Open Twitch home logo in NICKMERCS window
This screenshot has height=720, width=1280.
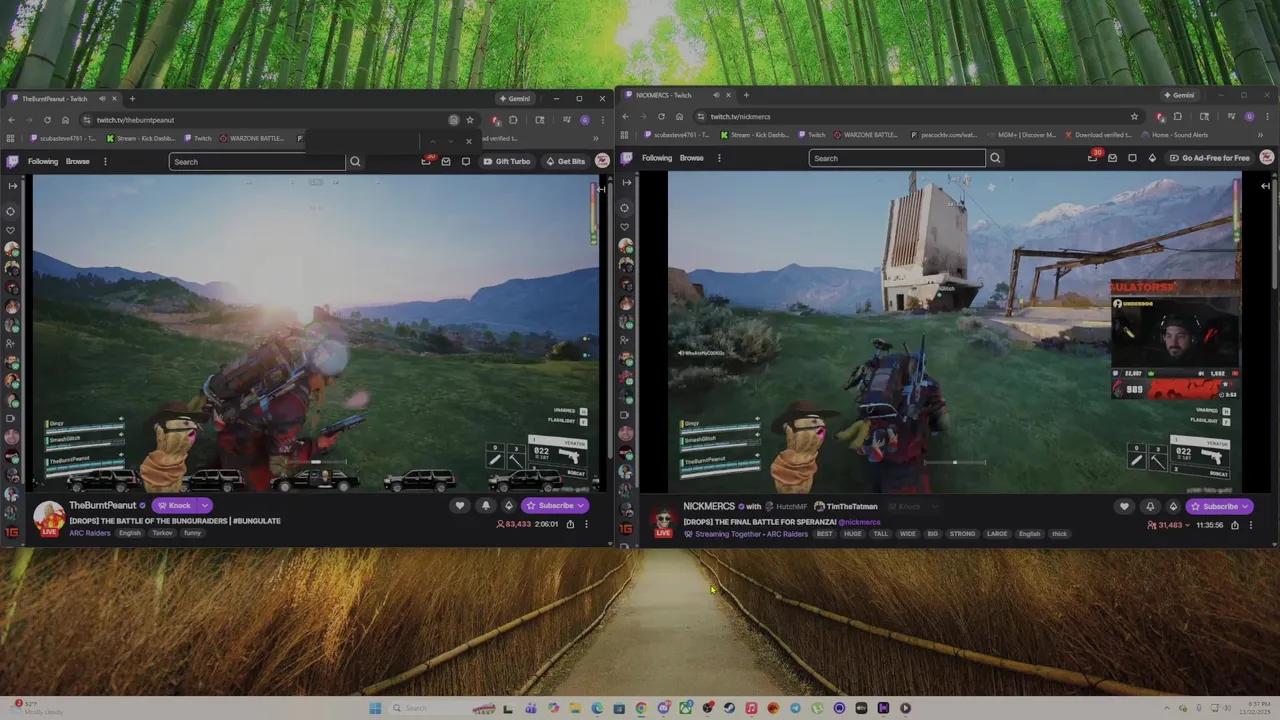pos(627,158)
